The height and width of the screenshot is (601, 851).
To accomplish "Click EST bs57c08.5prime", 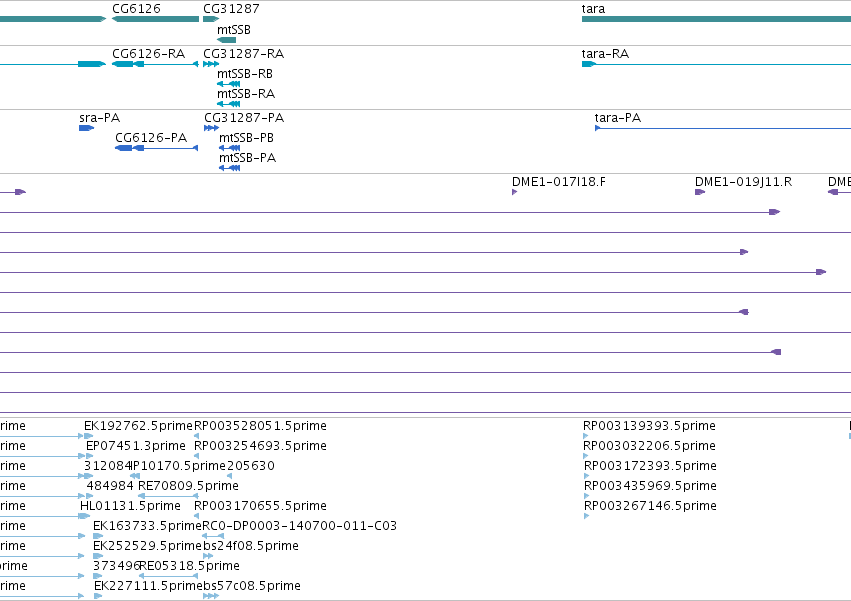I will pos(252,586).
